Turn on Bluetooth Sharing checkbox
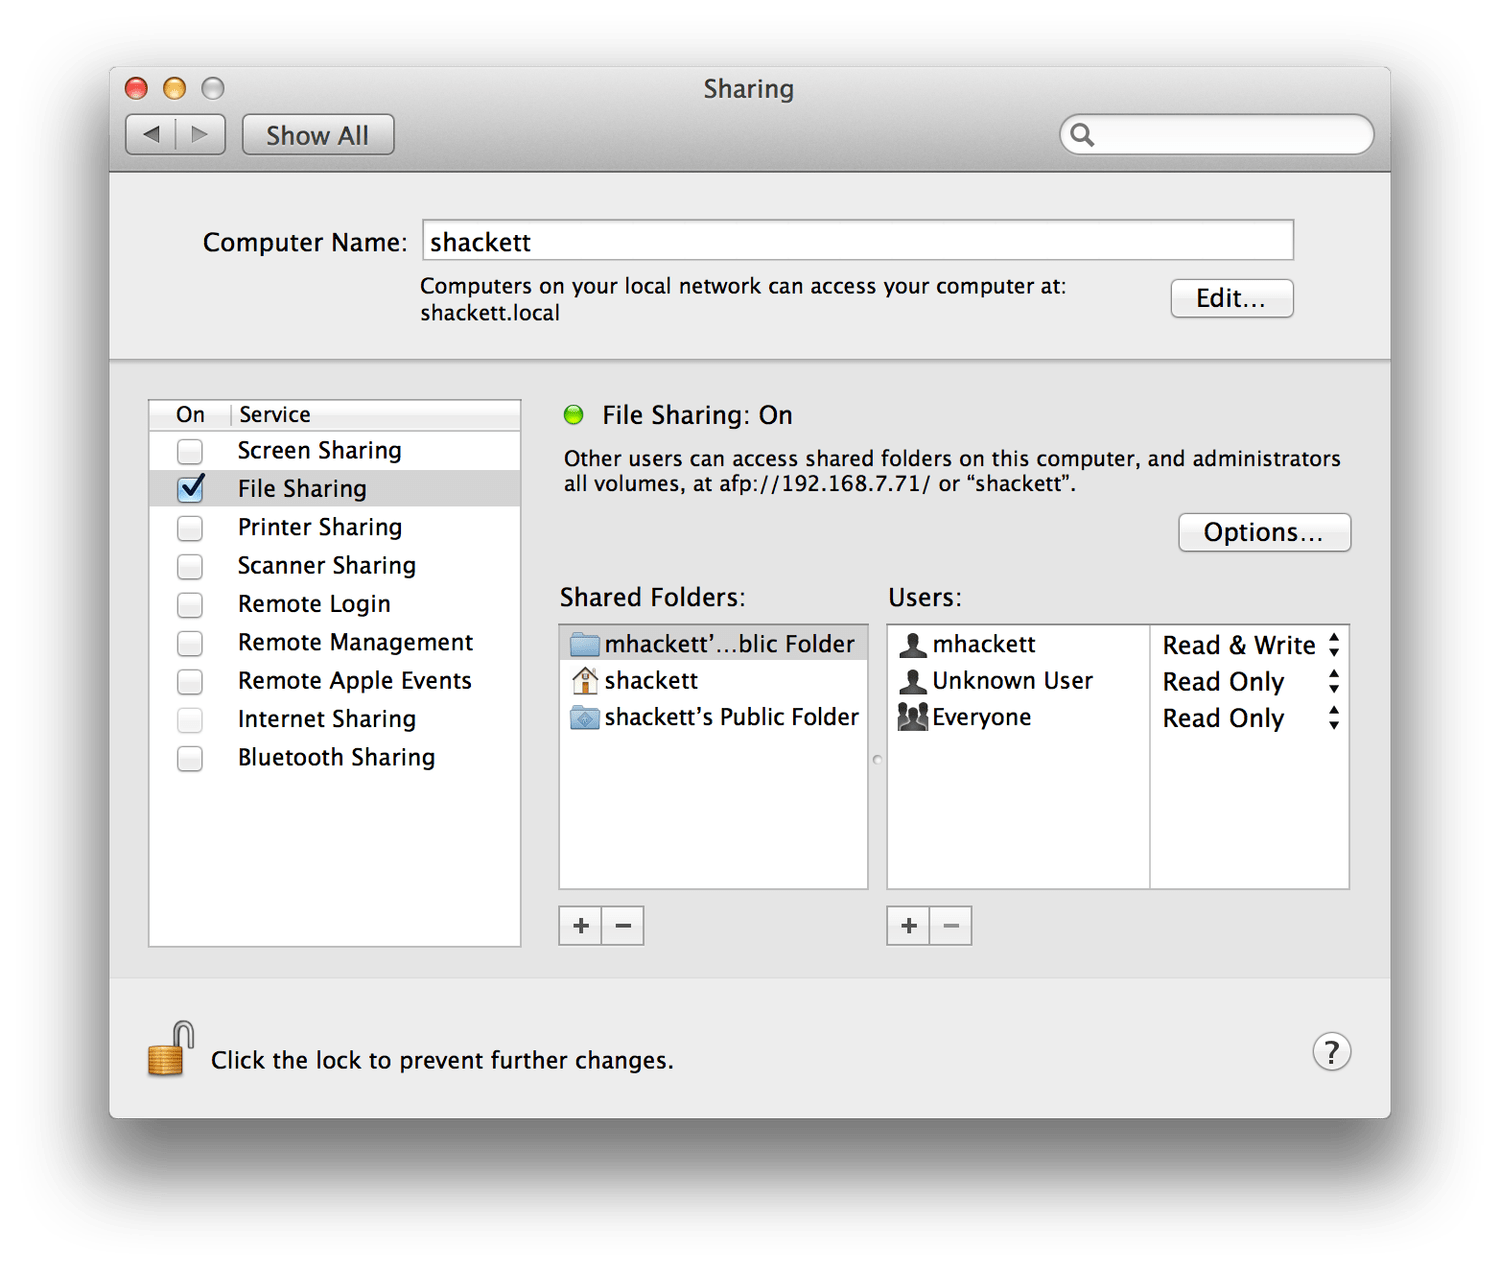The width and height of the screenshot is (1500, 1270). pyautogui.click(x=190, y=758)
